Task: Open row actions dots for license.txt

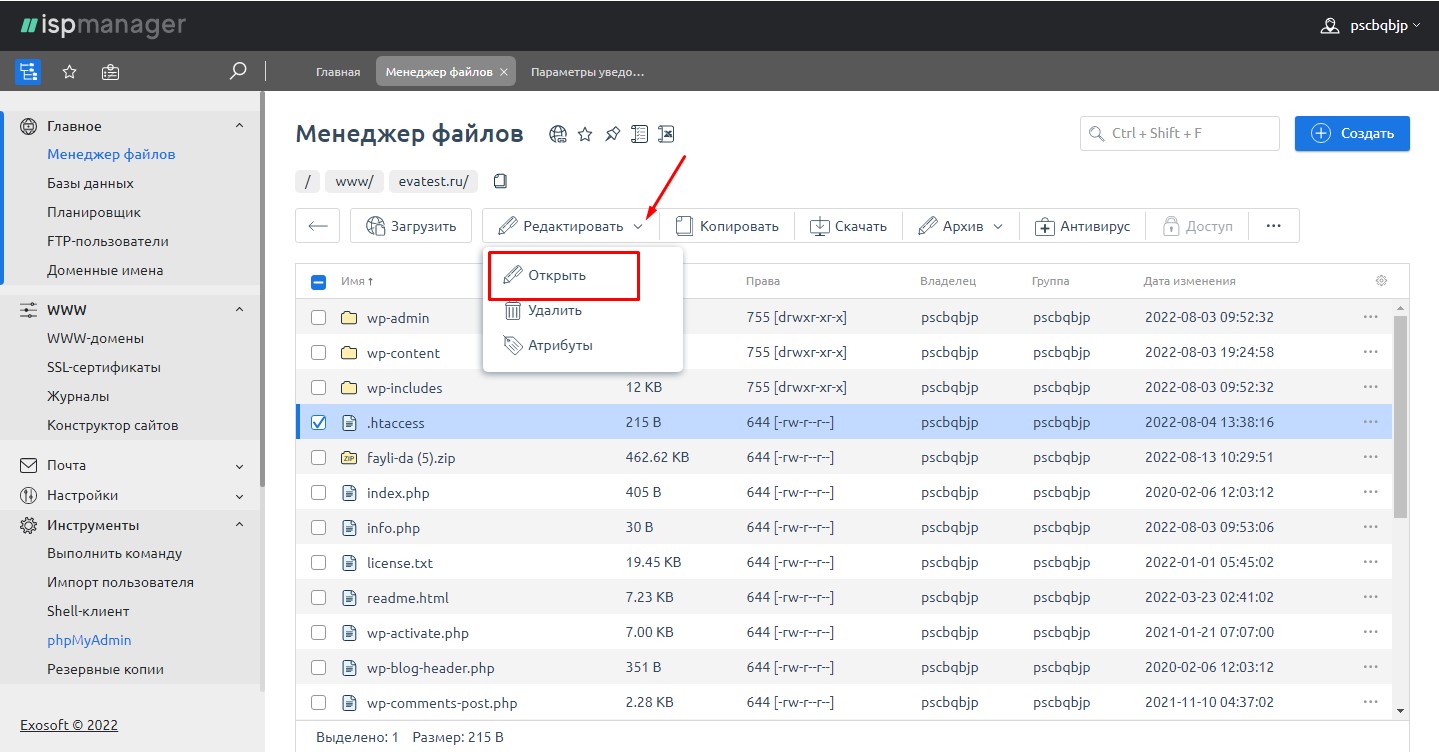Action: pos(1370,562)
